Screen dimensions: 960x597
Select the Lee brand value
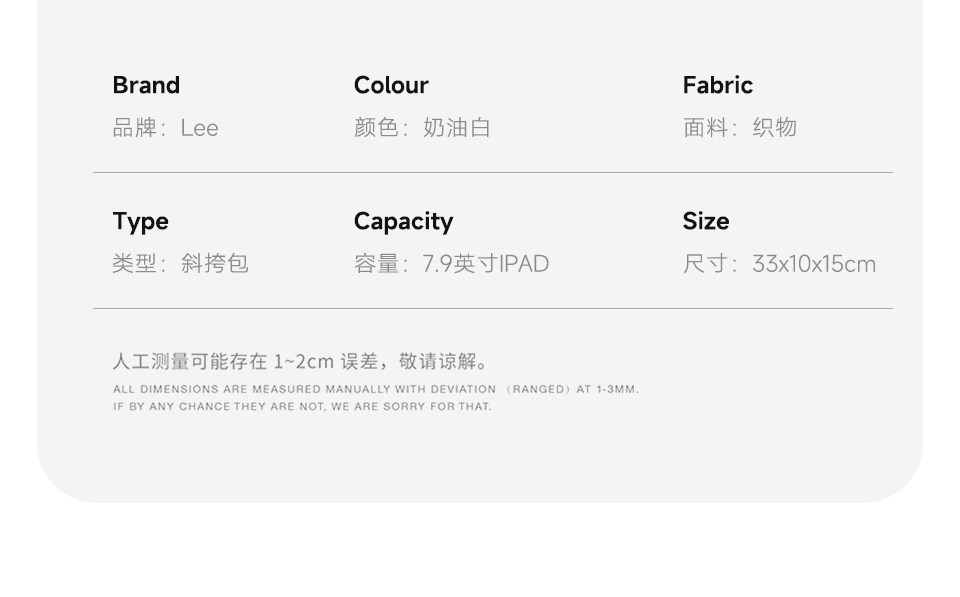199,128
